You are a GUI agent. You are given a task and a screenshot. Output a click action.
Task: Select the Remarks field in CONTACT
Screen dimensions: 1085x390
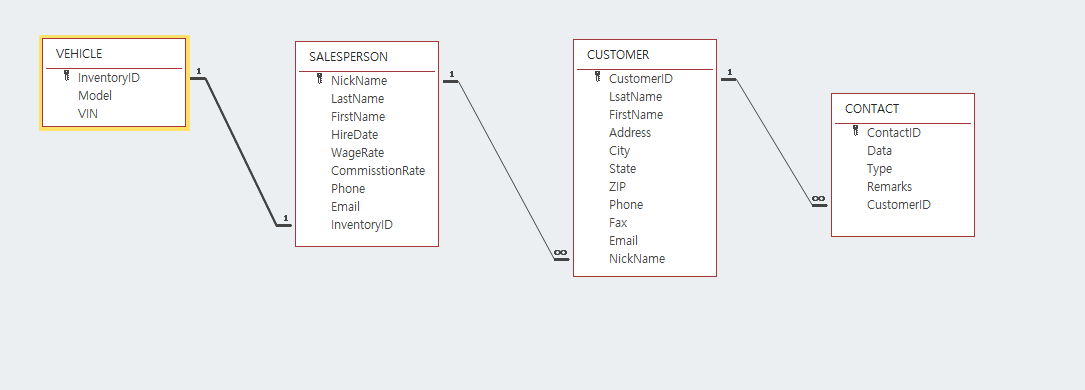[x=889, y=187]
